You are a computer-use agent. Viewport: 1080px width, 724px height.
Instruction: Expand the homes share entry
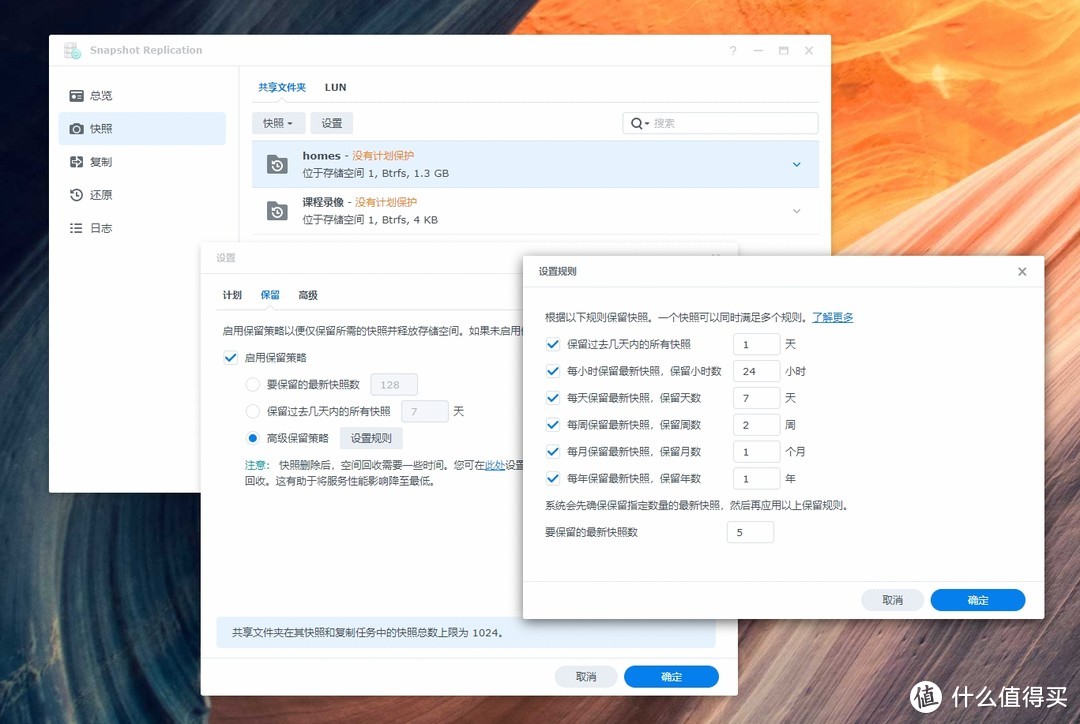click(796, 164)
